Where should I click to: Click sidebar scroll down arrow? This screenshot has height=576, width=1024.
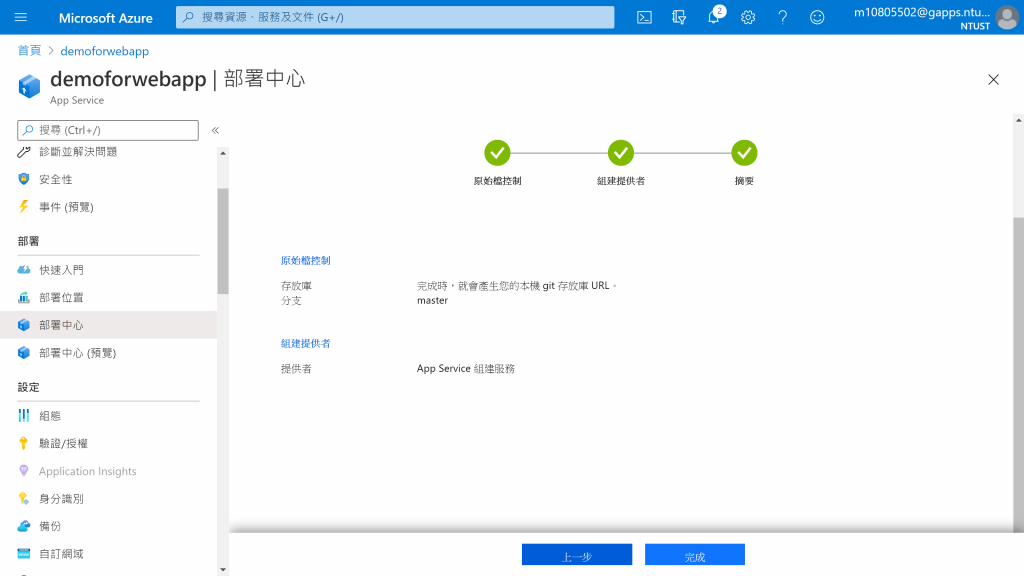tap(223, 570)
